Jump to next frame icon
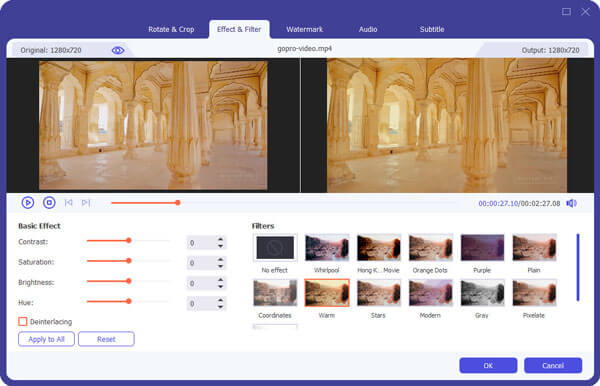The width and height of the screenshot is (600, 386). pos(86,202)
